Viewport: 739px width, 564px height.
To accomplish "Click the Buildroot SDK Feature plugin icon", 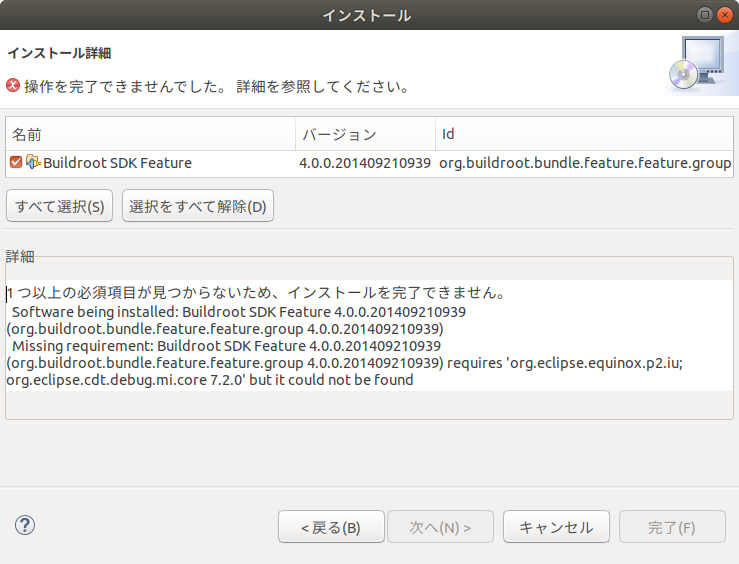I will pos(33,162).
